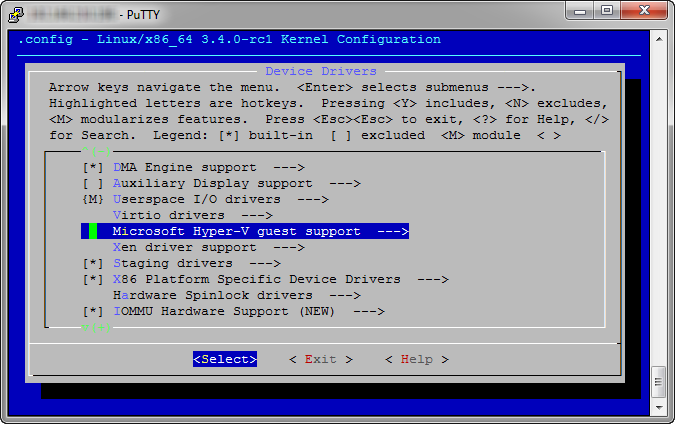675x424 pixels.
Task: Toggle X86 Platform Specific Device Drivers checkbox
Action: pyautogui.click(x=93, y=280)
